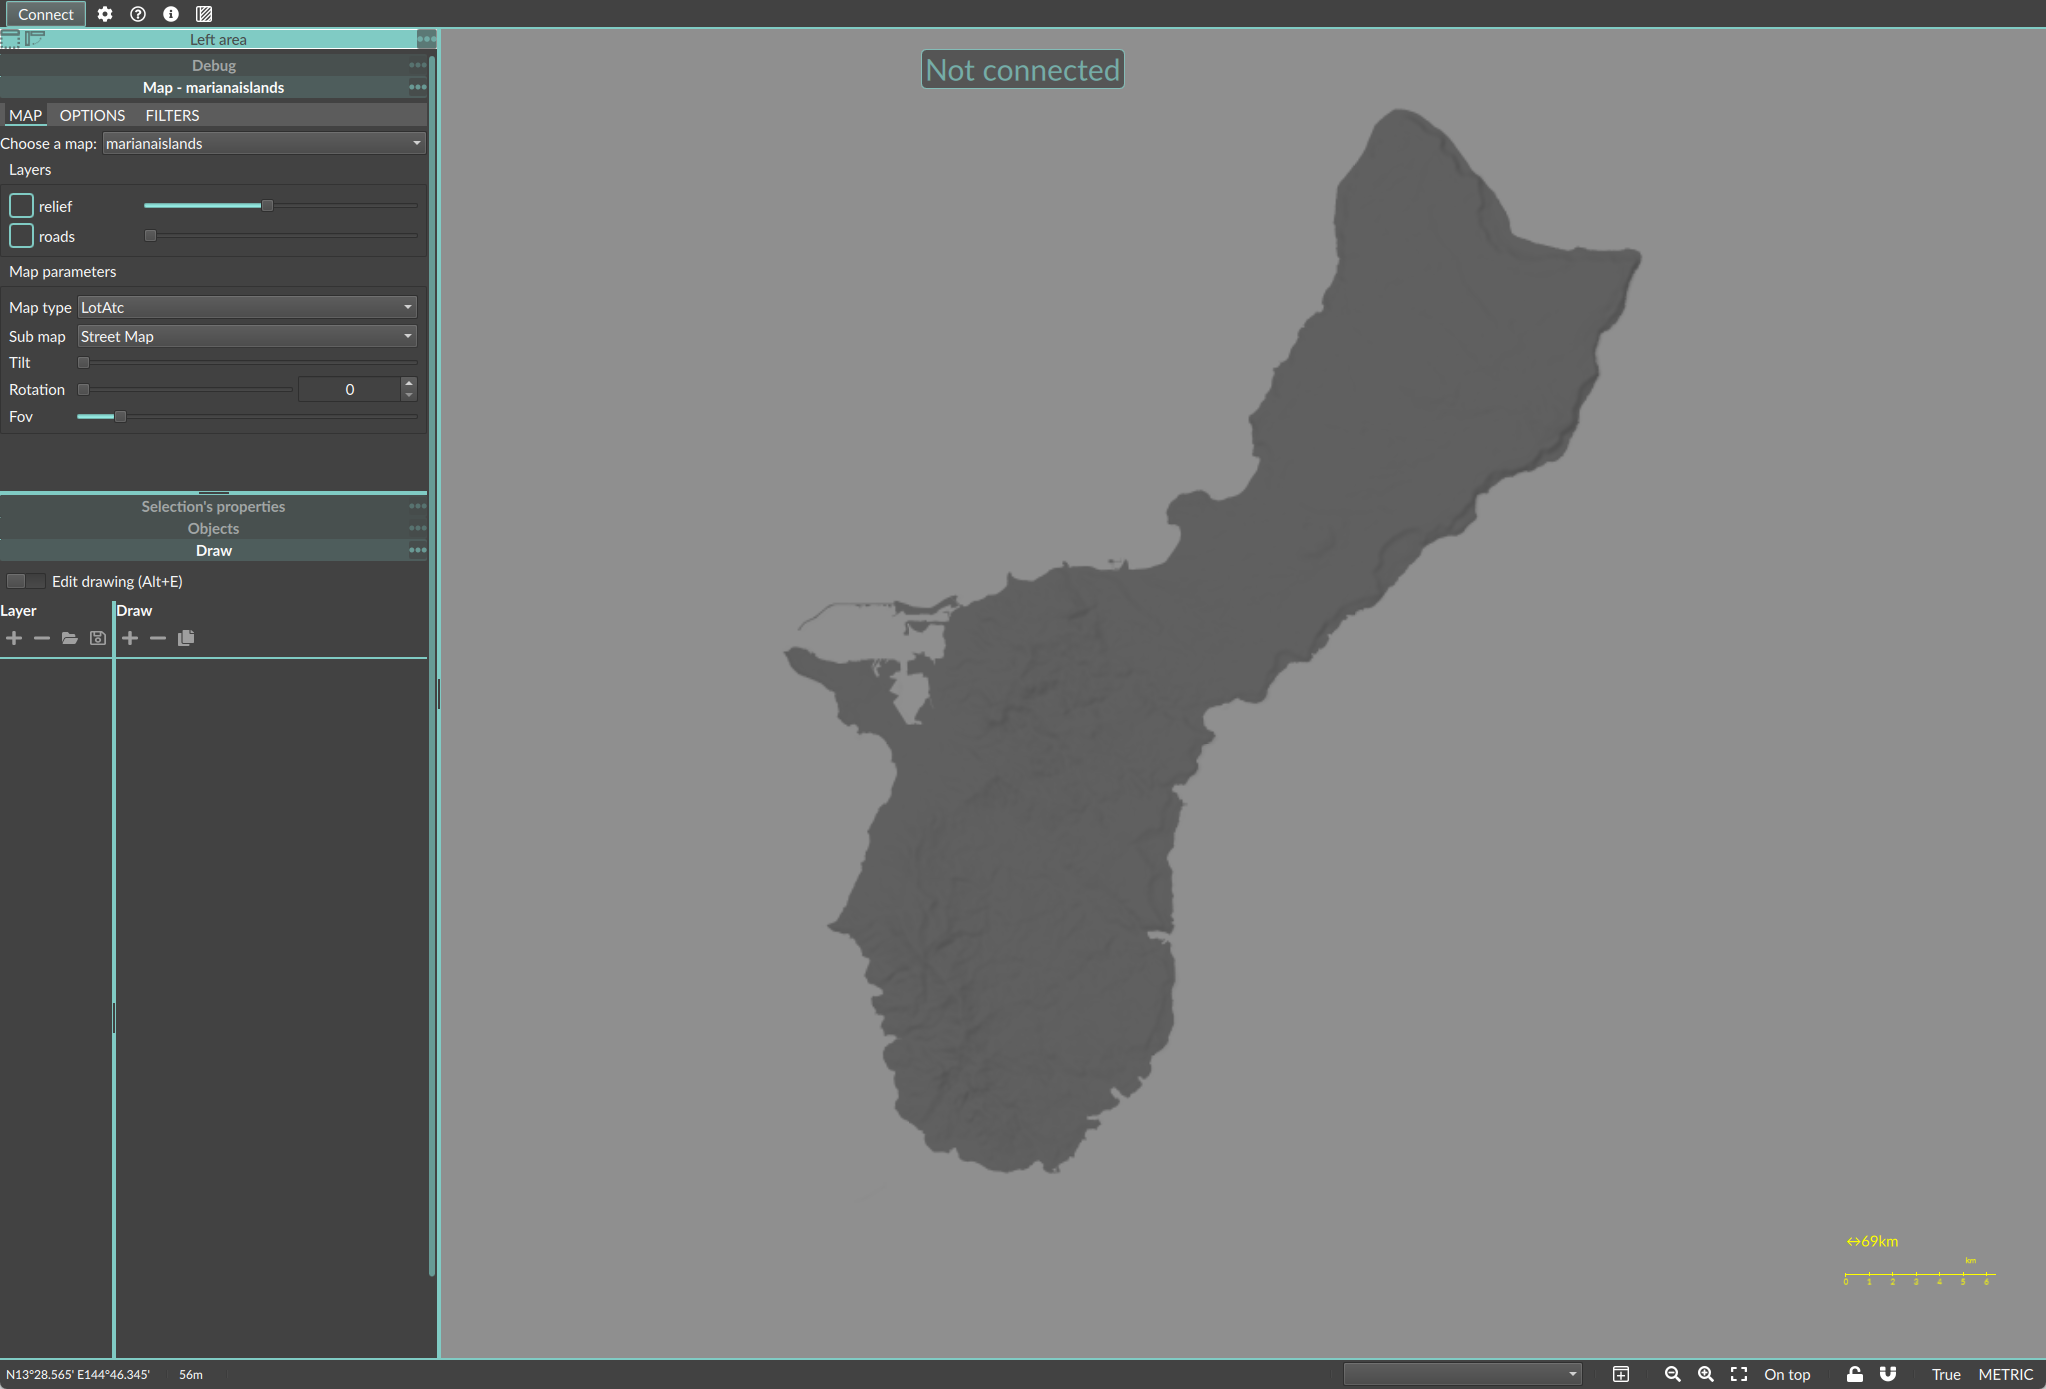Open a saved layer using the folder icon
This screenshot has height=1389, width=2046.
point(69,637)
